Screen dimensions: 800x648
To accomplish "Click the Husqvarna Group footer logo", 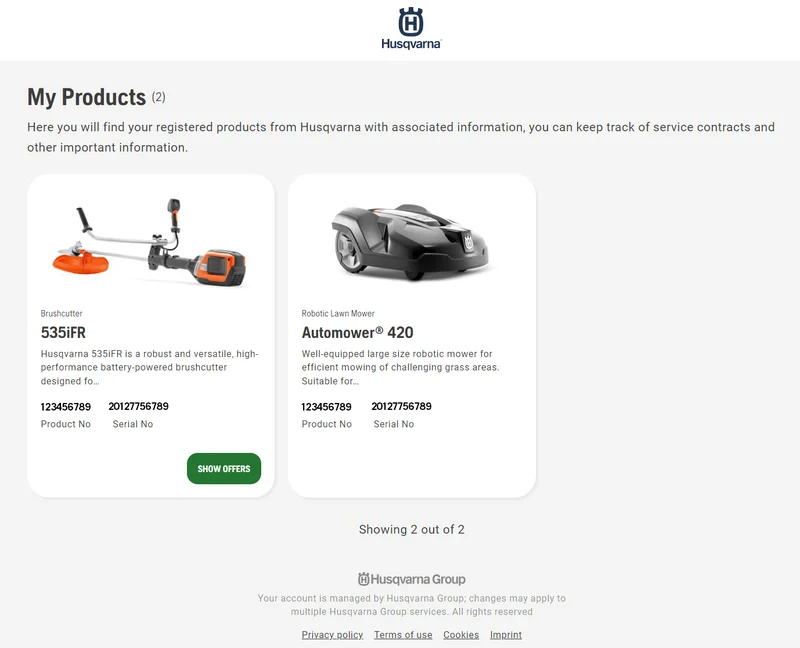I will click(411, 579).
